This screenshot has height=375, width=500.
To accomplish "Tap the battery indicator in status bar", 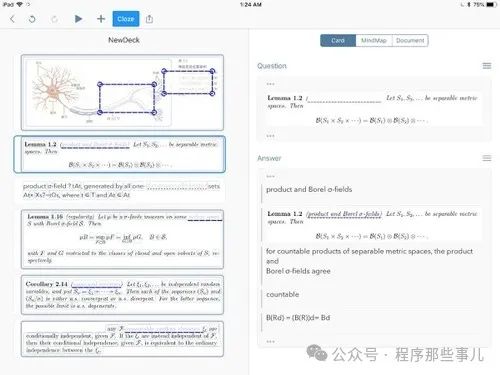I will click(x=491, y=5).
